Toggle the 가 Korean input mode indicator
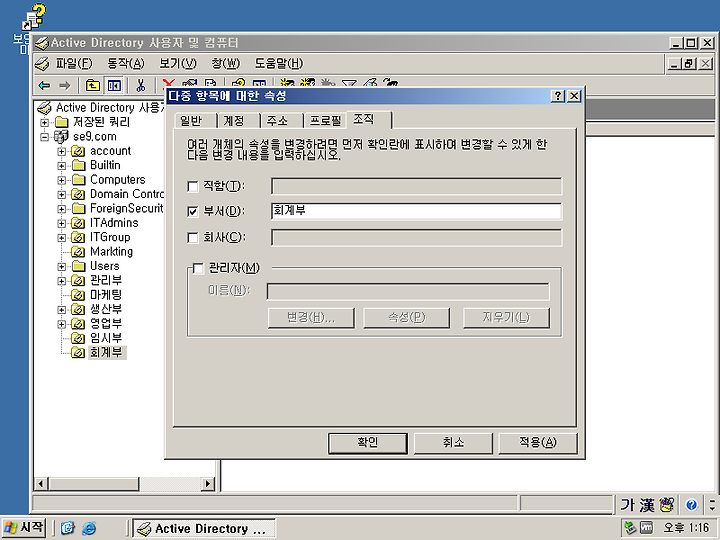Screen dimensions: 720x540 click(x=627, y=505)
